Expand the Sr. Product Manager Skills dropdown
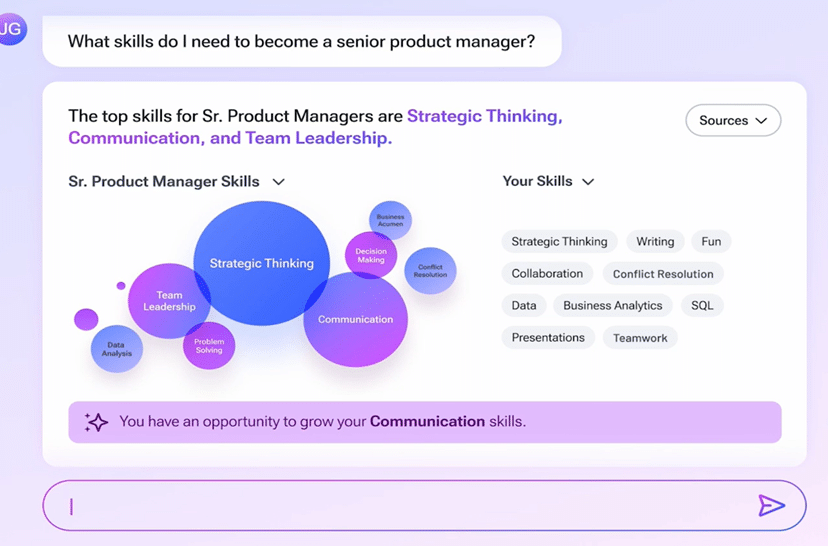 [x=176, y=182]
